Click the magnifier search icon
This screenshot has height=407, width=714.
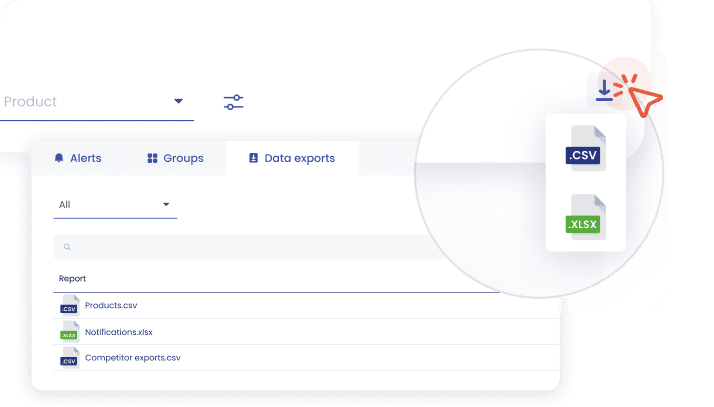click(67, 247)
